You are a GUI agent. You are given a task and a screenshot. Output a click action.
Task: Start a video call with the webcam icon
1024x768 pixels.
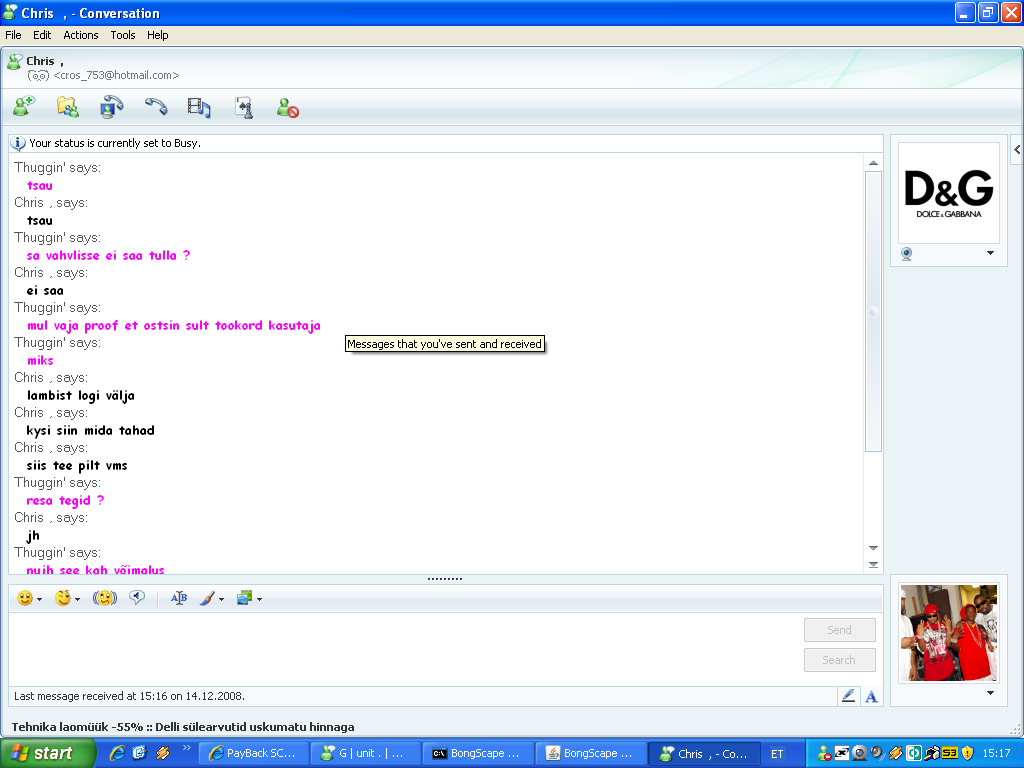tap(110, 106)
